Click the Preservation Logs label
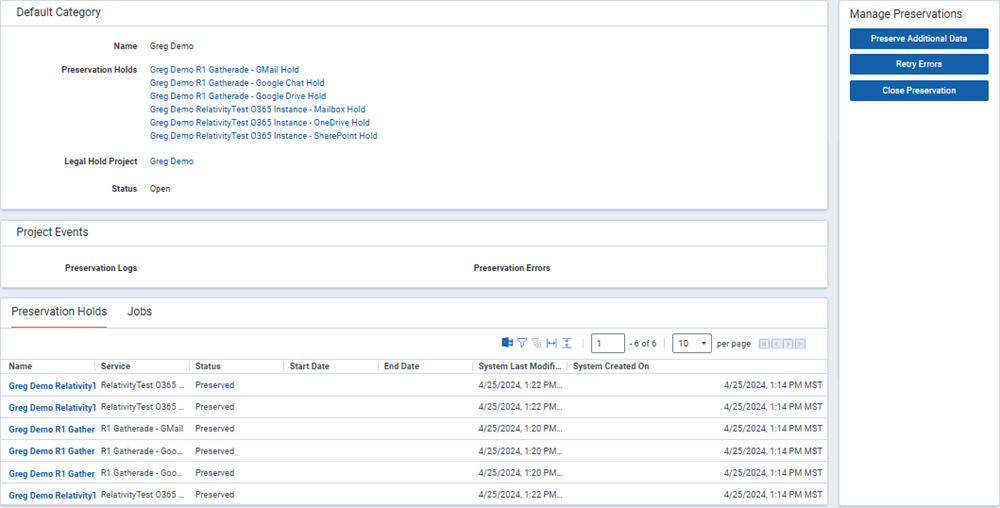Image resolution: width=1000 pixels, height=508 pixels. tap(101, 268)
